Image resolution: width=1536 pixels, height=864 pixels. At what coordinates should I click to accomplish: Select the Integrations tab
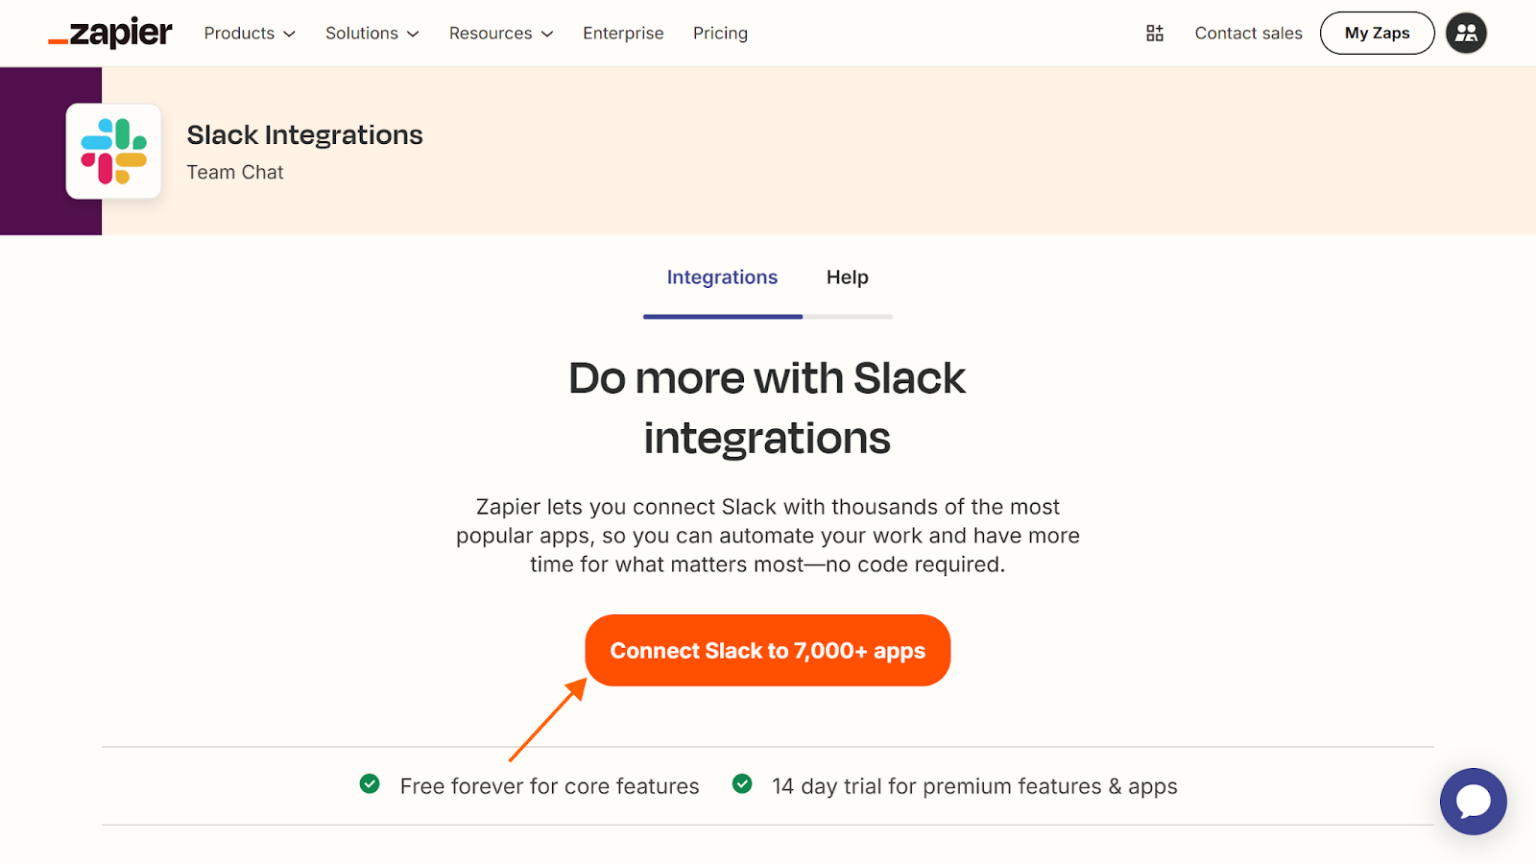[722, 277]
